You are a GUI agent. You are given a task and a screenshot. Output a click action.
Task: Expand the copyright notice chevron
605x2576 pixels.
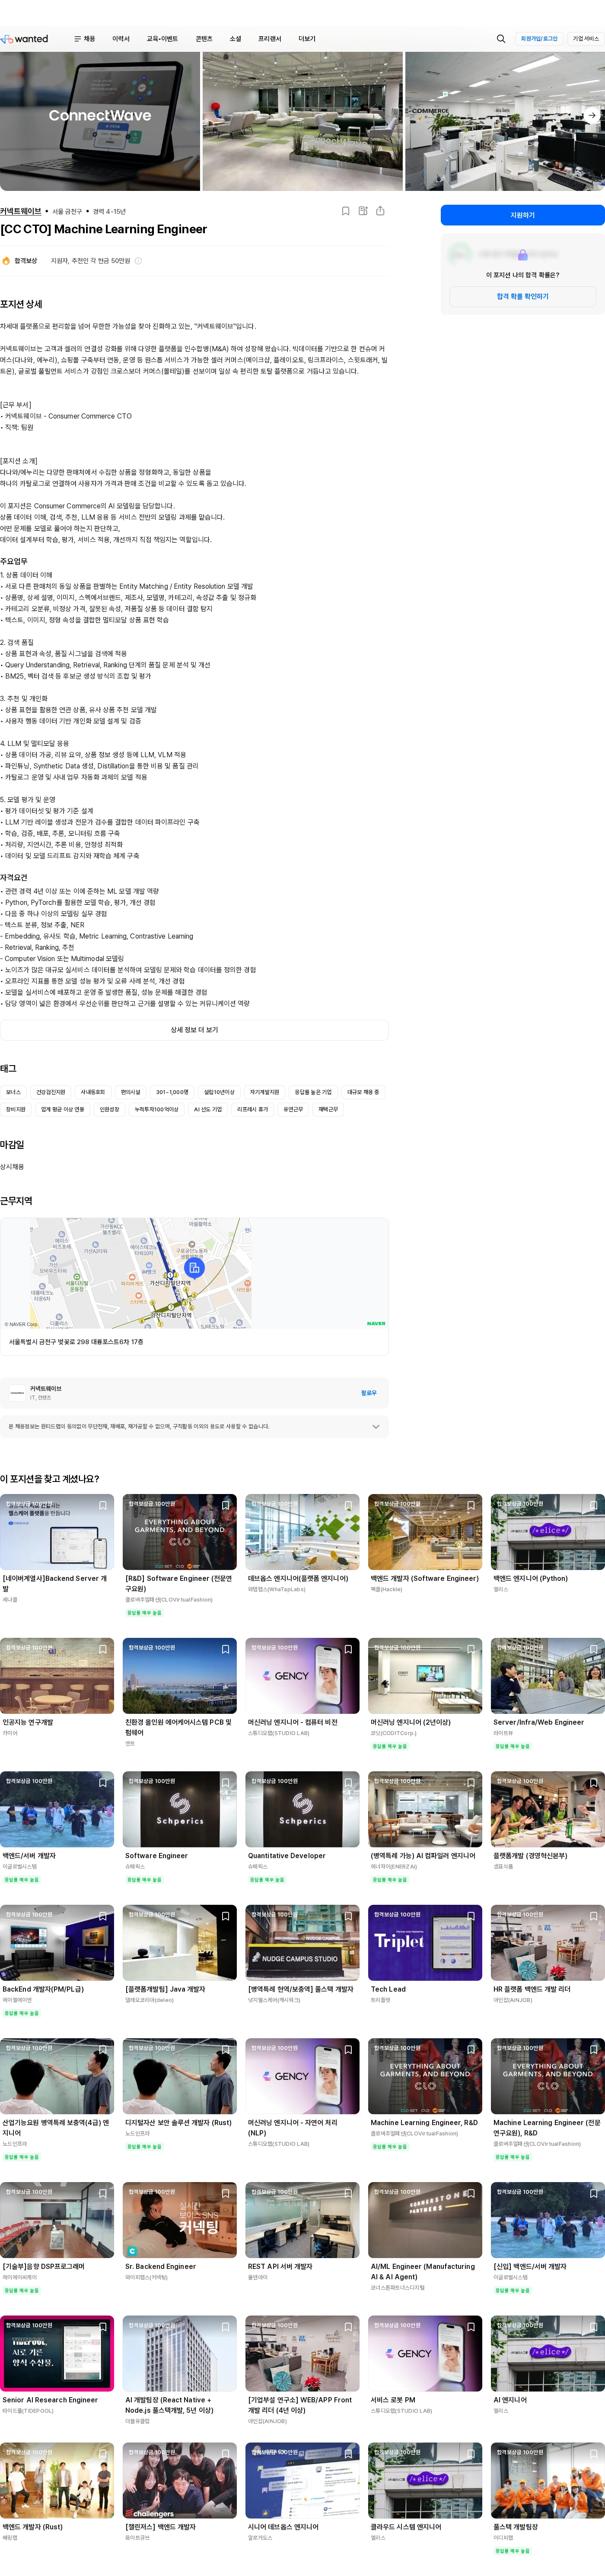point(376,1427)
